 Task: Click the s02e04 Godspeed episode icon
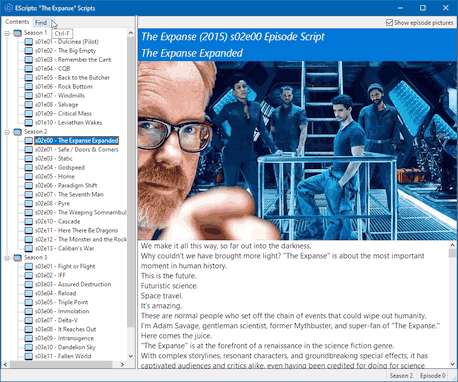click(29, 168)
